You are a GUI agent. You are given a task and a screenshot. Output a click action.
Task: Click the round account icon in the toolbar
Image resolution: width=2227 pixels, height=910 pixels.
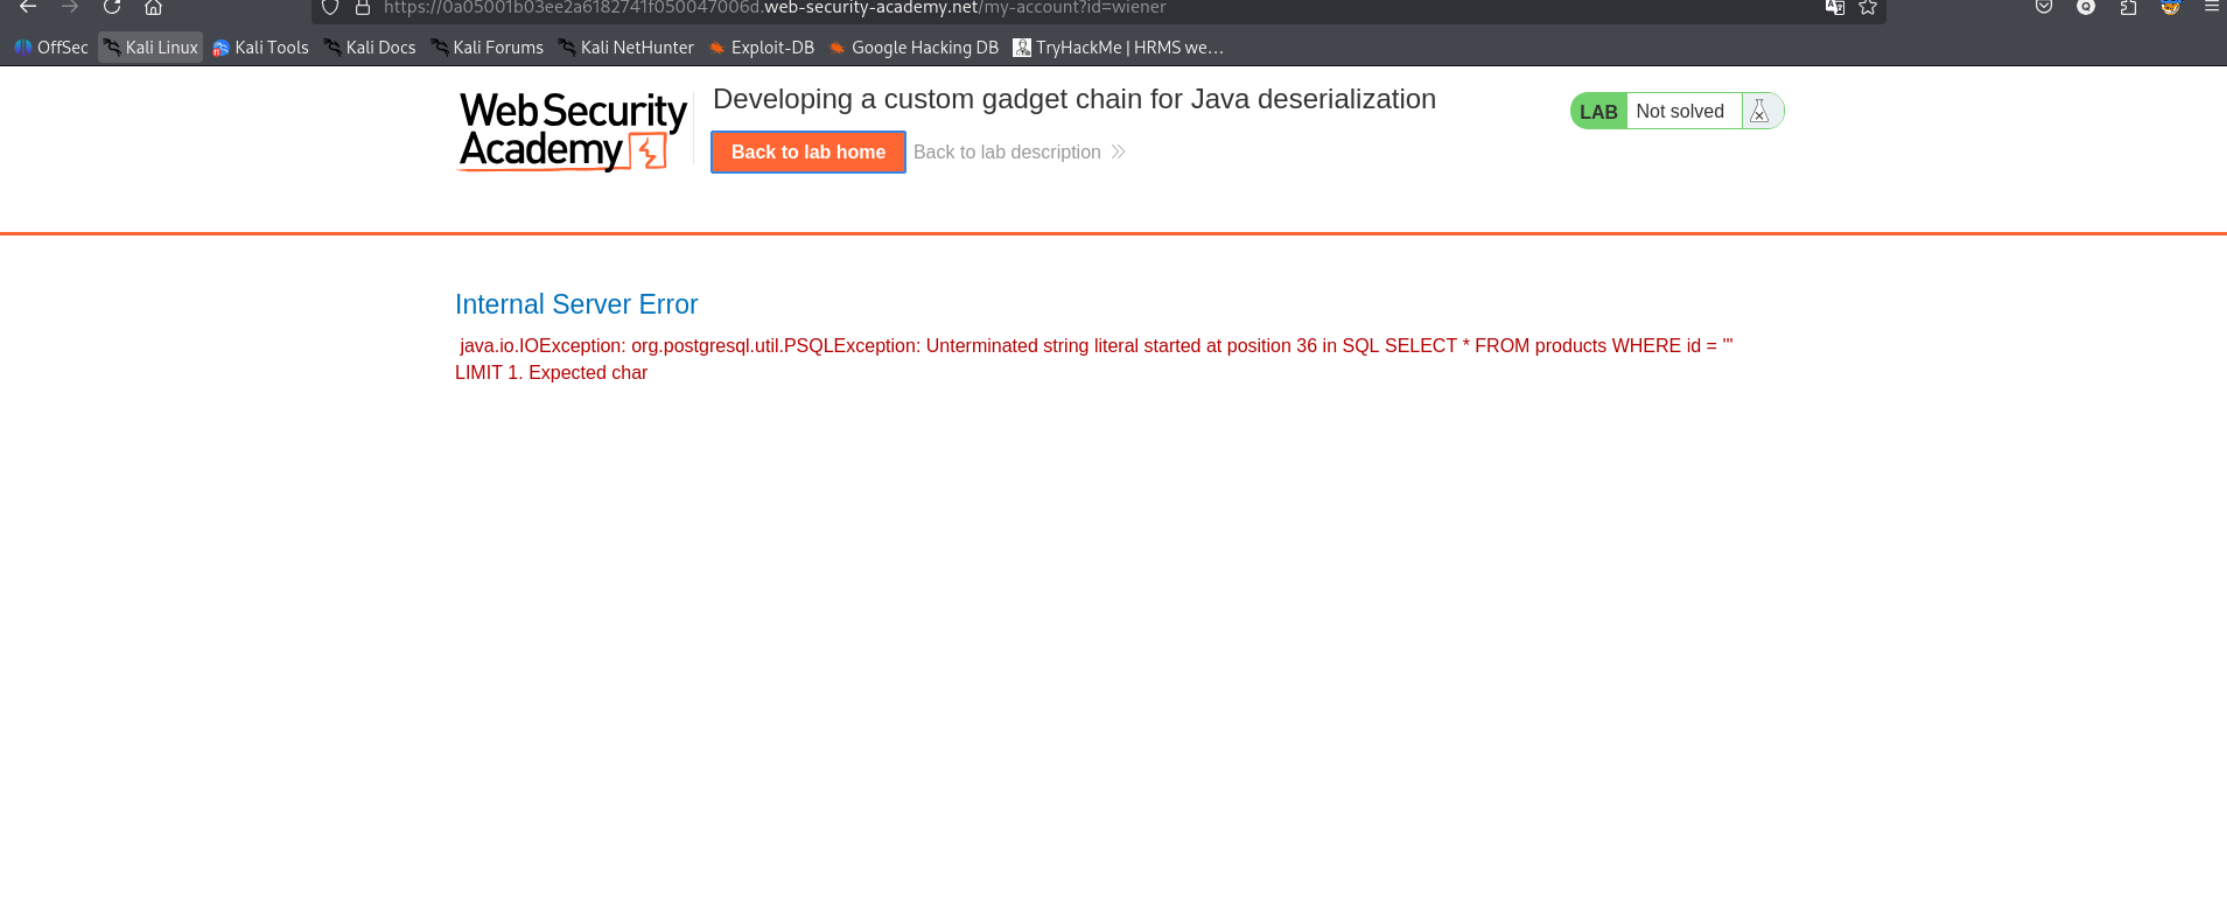click(x=2086, y=7)
